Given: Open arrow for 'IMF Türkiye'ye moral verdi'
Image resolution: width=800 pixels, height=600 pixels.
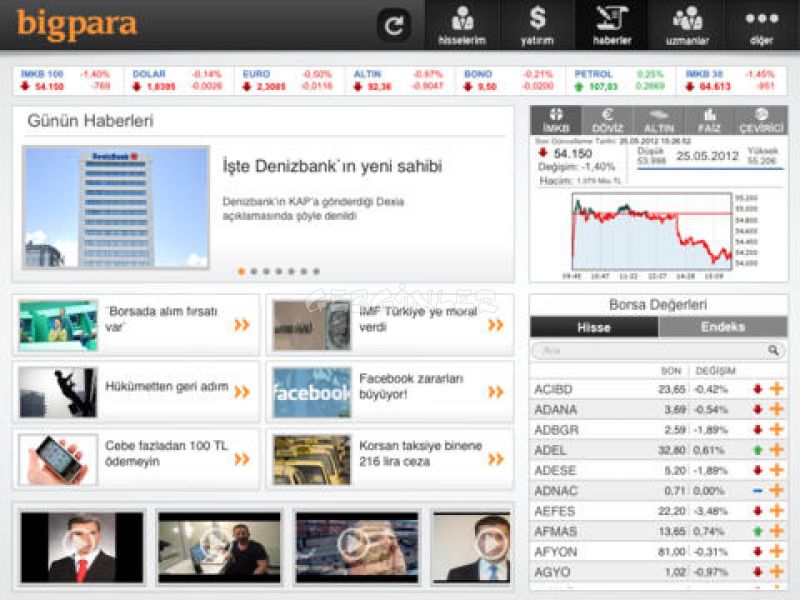Looking at the screenshot, I should point(495,325).
